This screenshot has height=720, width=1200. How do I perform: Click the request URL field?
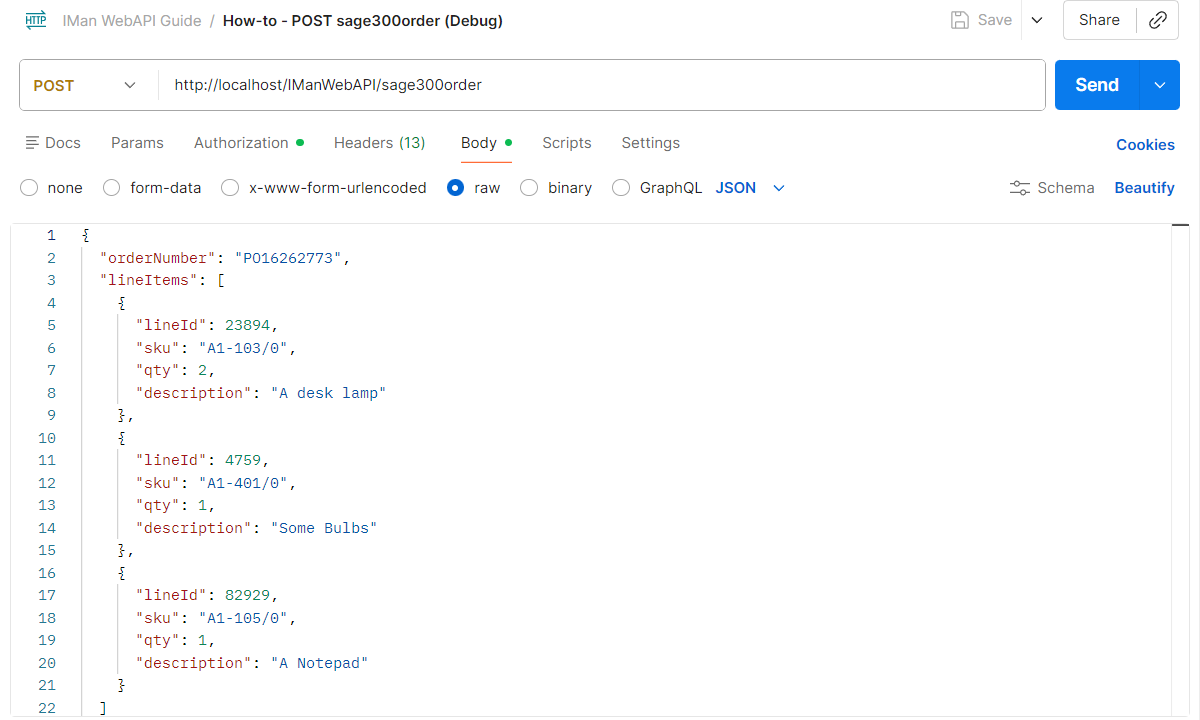coord(600,85)
